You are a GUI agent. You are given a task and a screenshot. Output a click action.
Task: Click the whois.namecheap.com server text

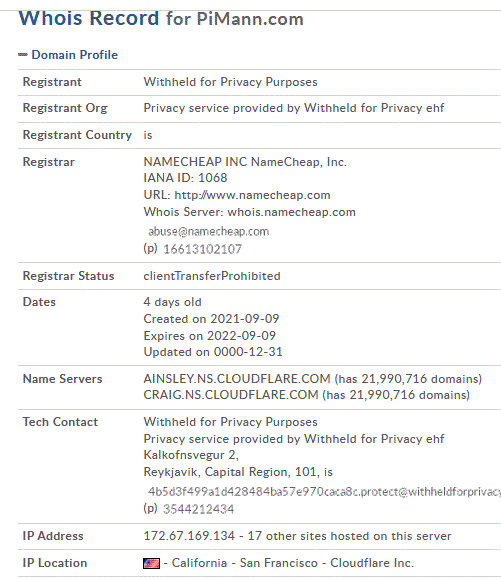coord(292,212)
